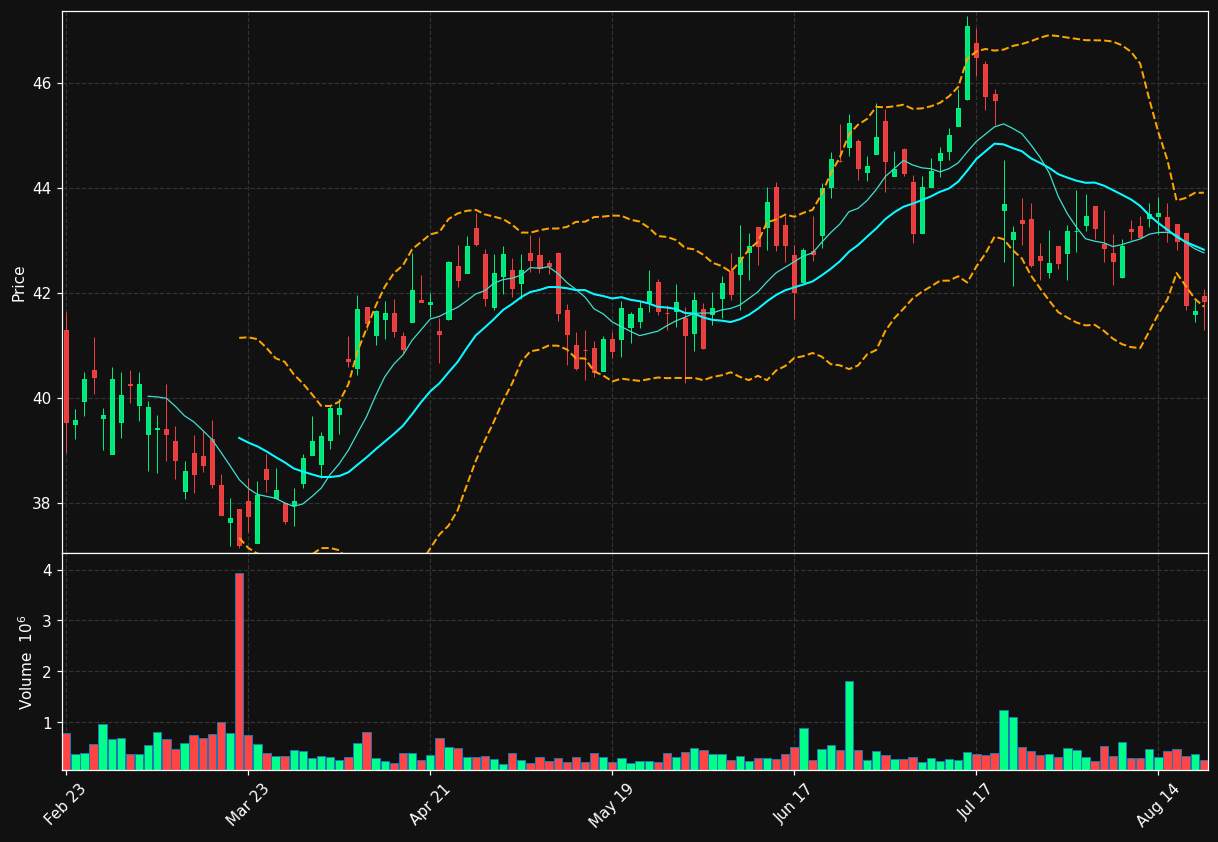Image resolution: width=1218 pixels, height=842 pixels.
Task: Click the "Volume 10⁶" axis label
Action: coord(26,662)
